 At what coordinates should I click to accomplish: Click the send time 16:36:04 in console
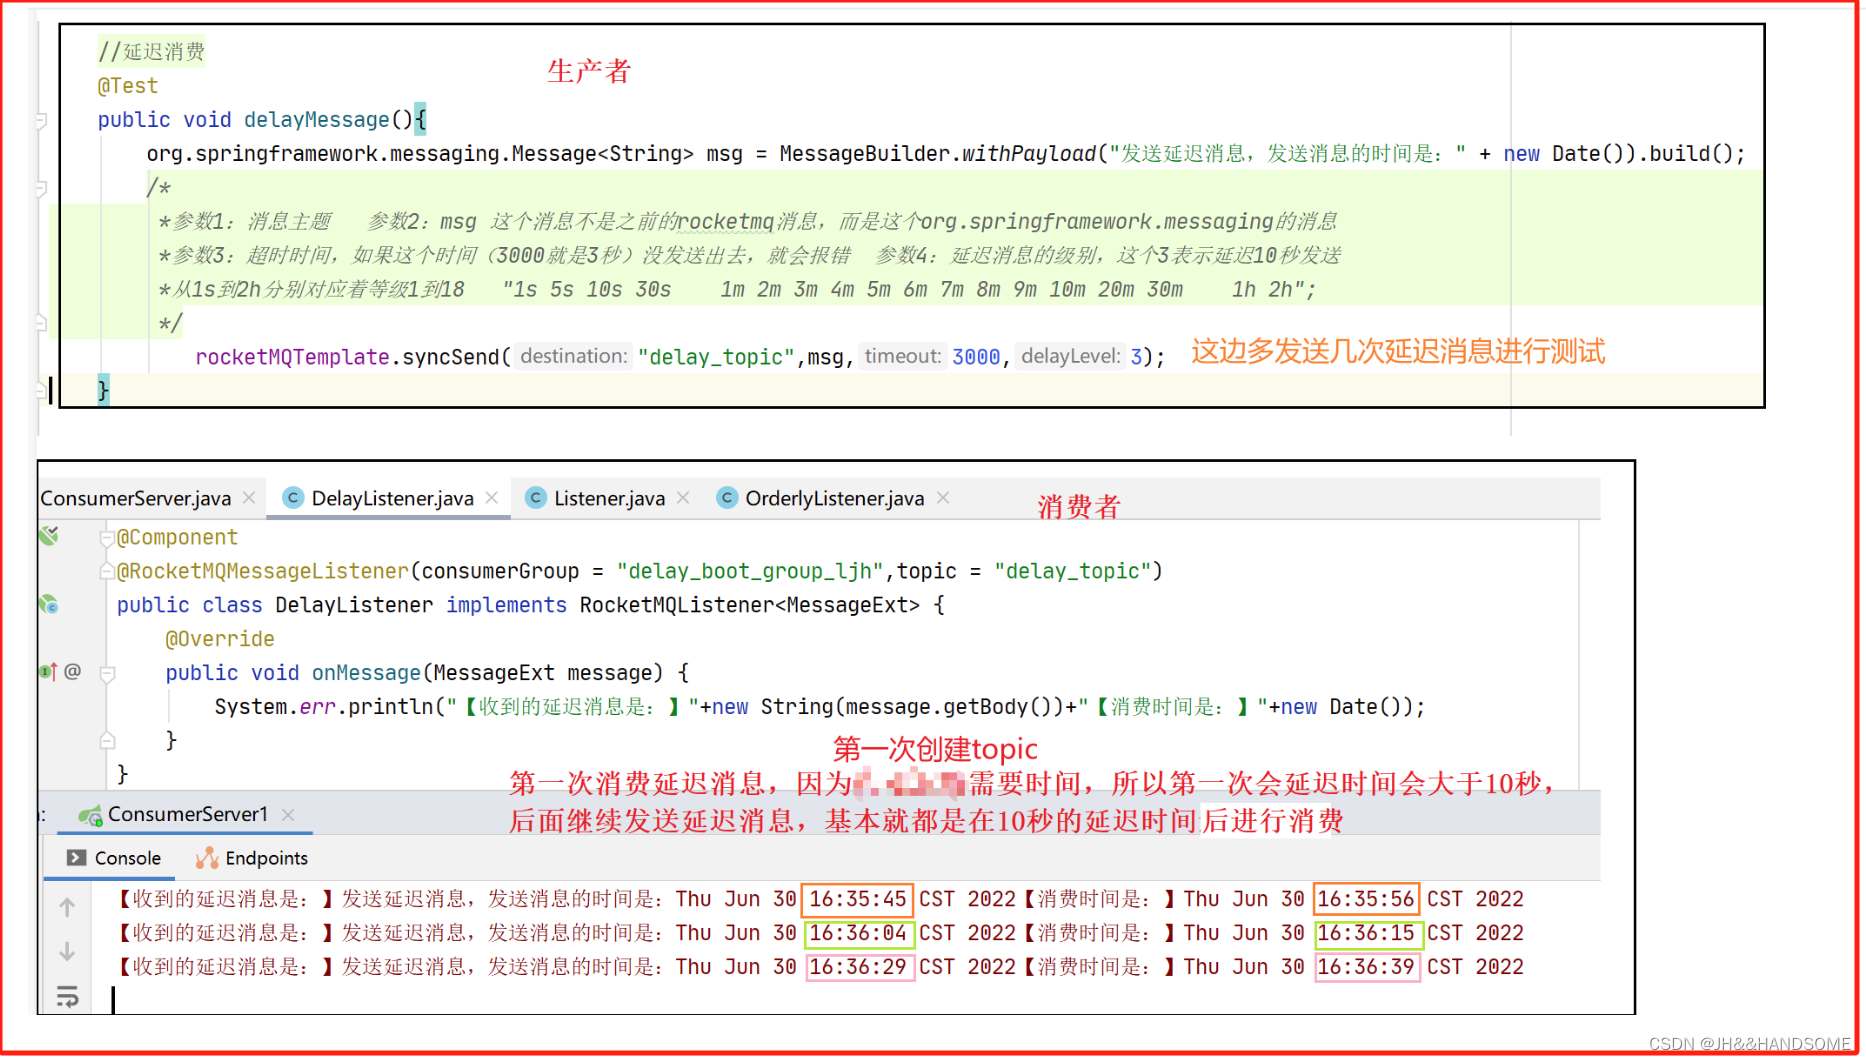[857, 934]
